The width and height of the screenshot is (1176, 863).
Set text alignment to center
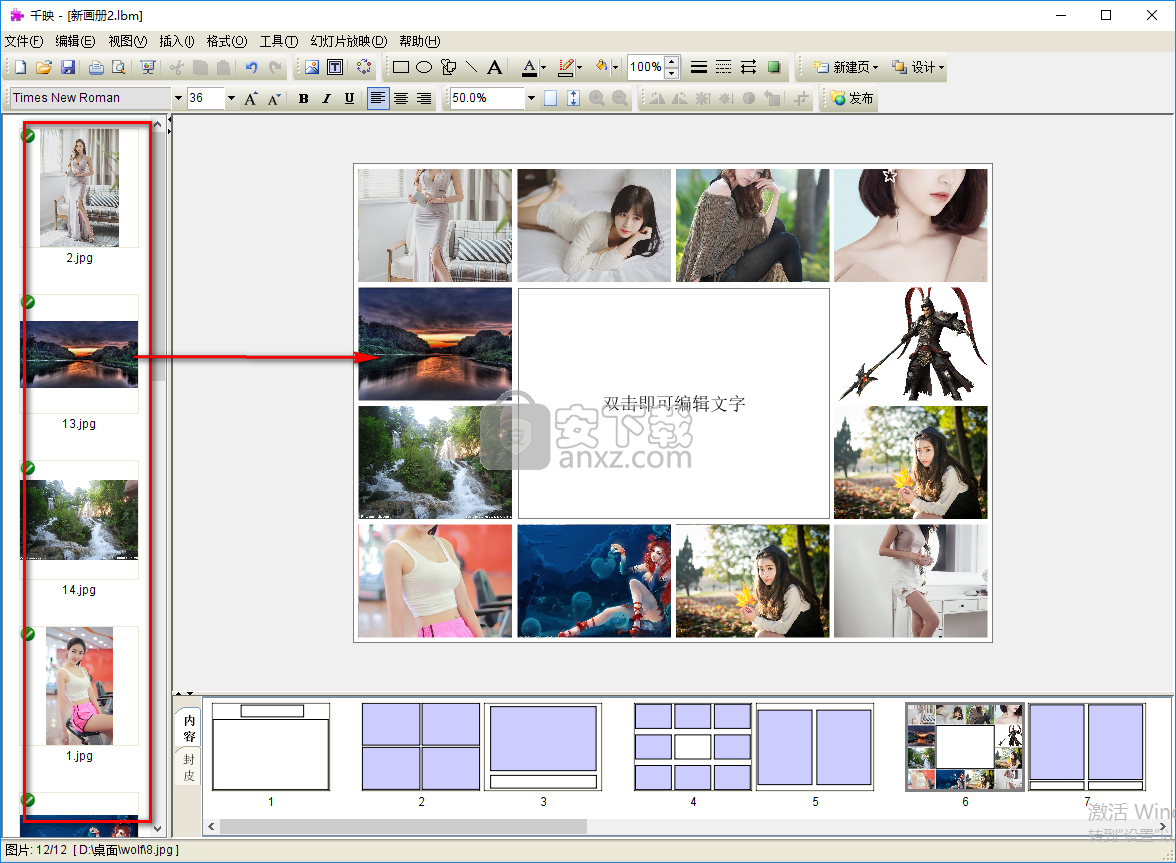pos(401,98)
